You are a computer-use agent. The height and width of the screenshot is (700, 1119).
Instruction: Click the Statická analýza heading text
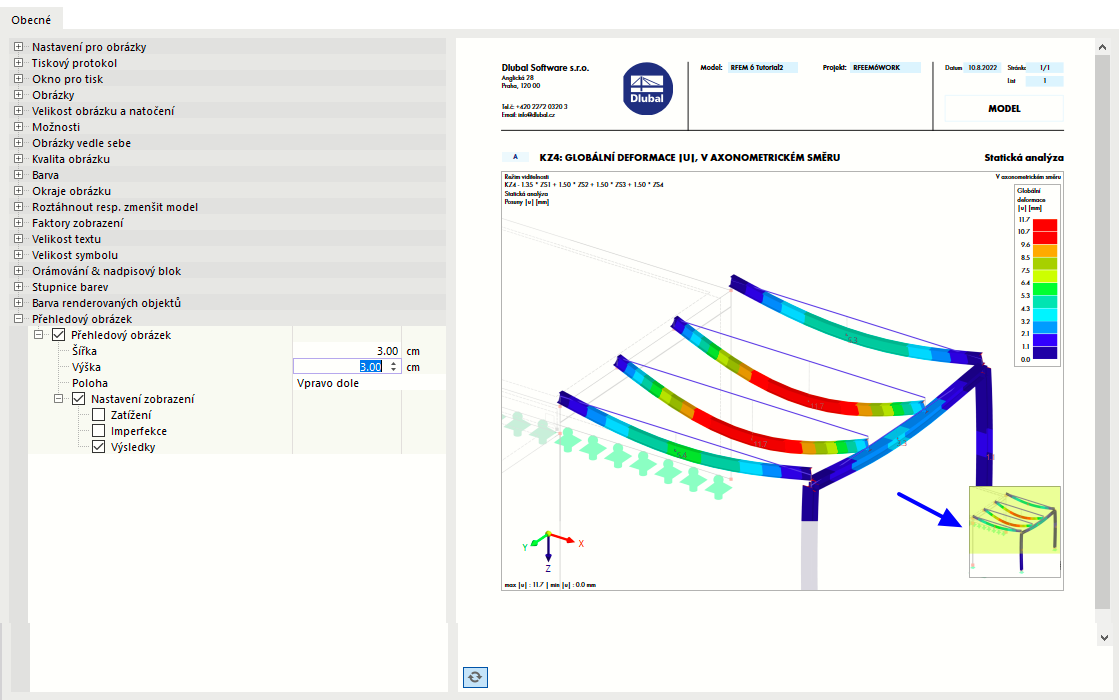1023,158
